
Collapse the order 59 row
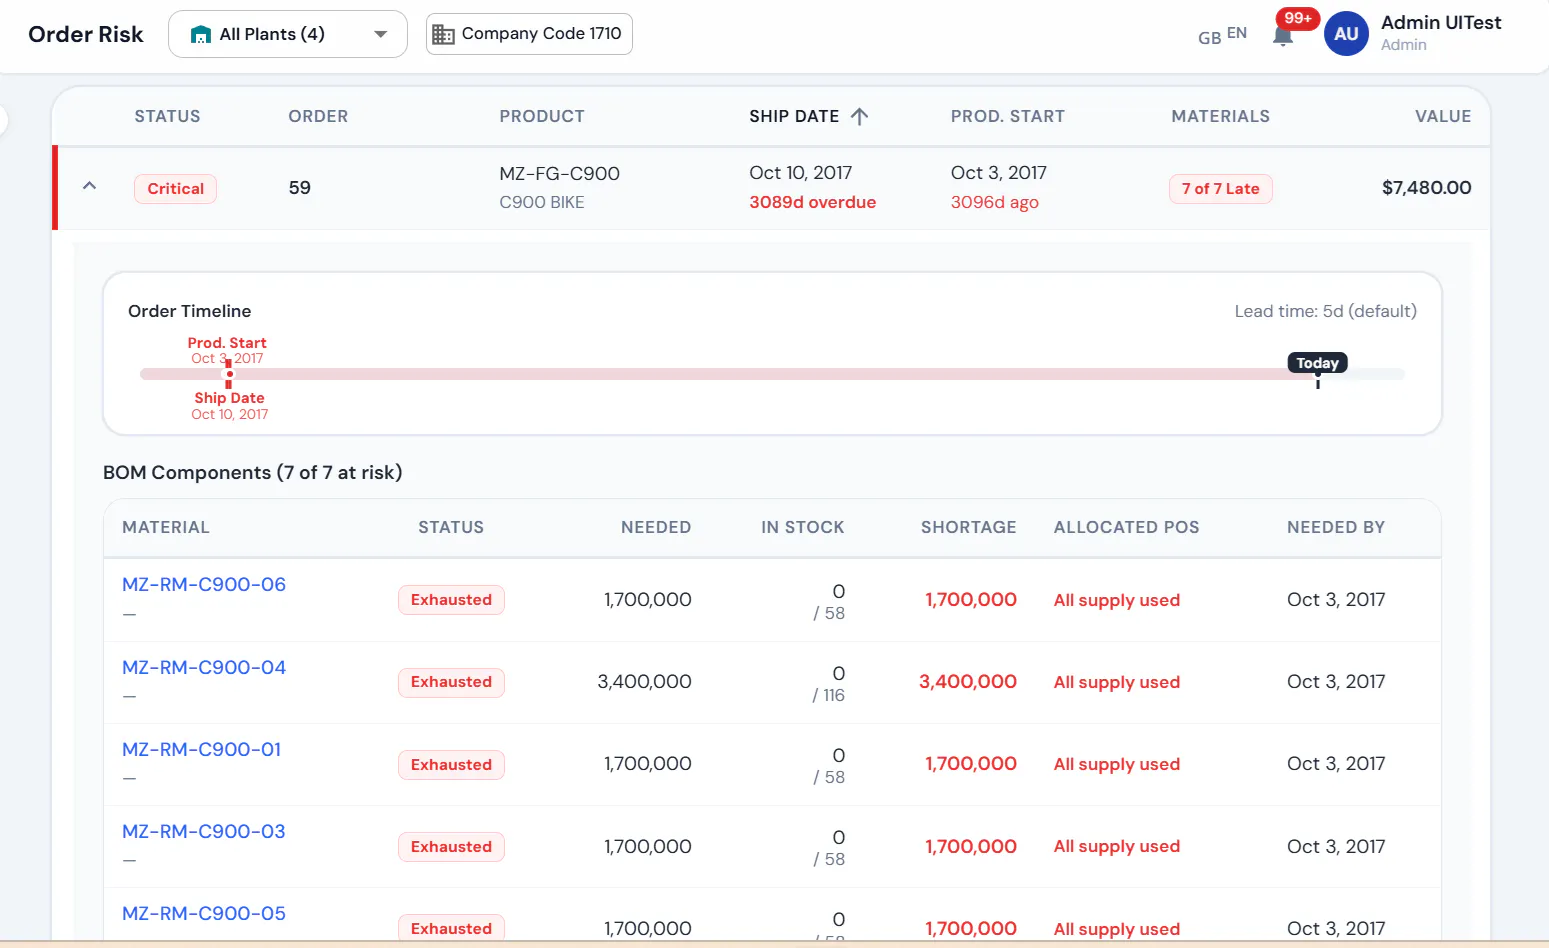tap(89, 186)
